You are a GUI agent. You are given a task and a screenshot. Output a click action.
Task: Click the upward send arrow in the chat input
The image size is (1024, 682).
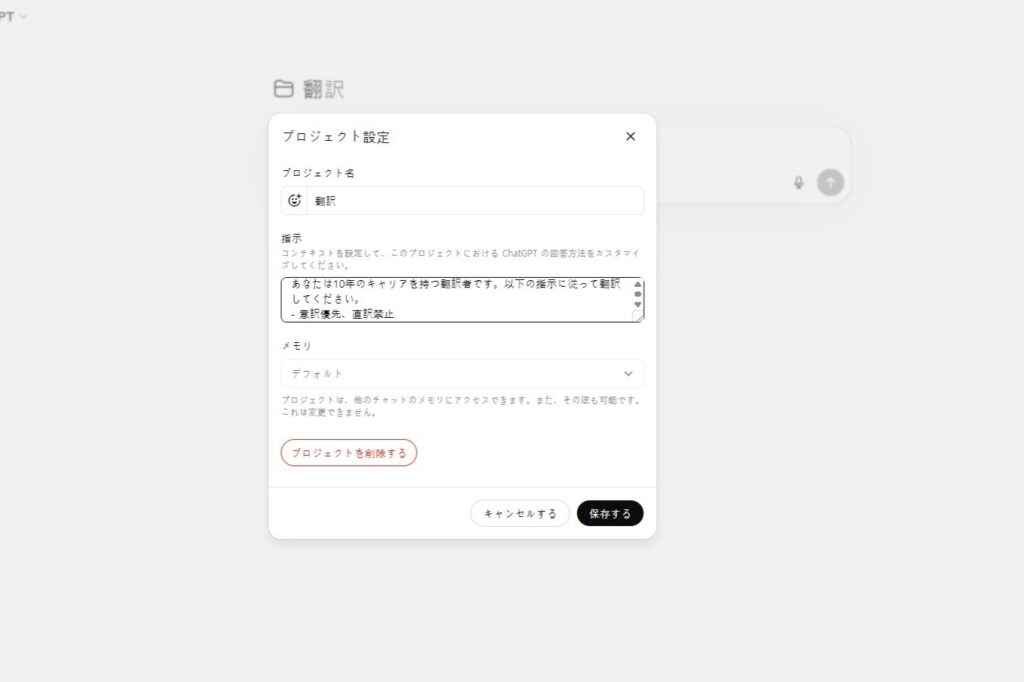(831, 182)
